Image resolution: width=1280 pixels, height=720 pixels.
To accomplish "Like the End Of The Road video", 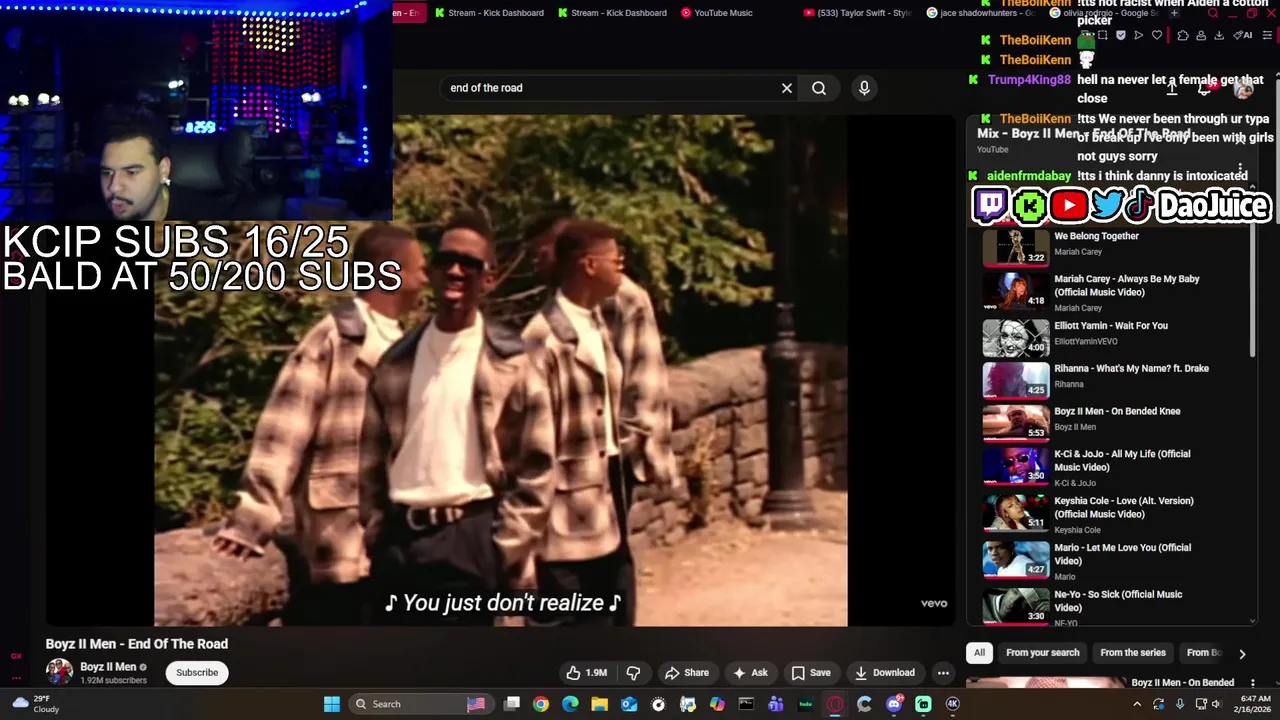I will [x=587, y=673].
